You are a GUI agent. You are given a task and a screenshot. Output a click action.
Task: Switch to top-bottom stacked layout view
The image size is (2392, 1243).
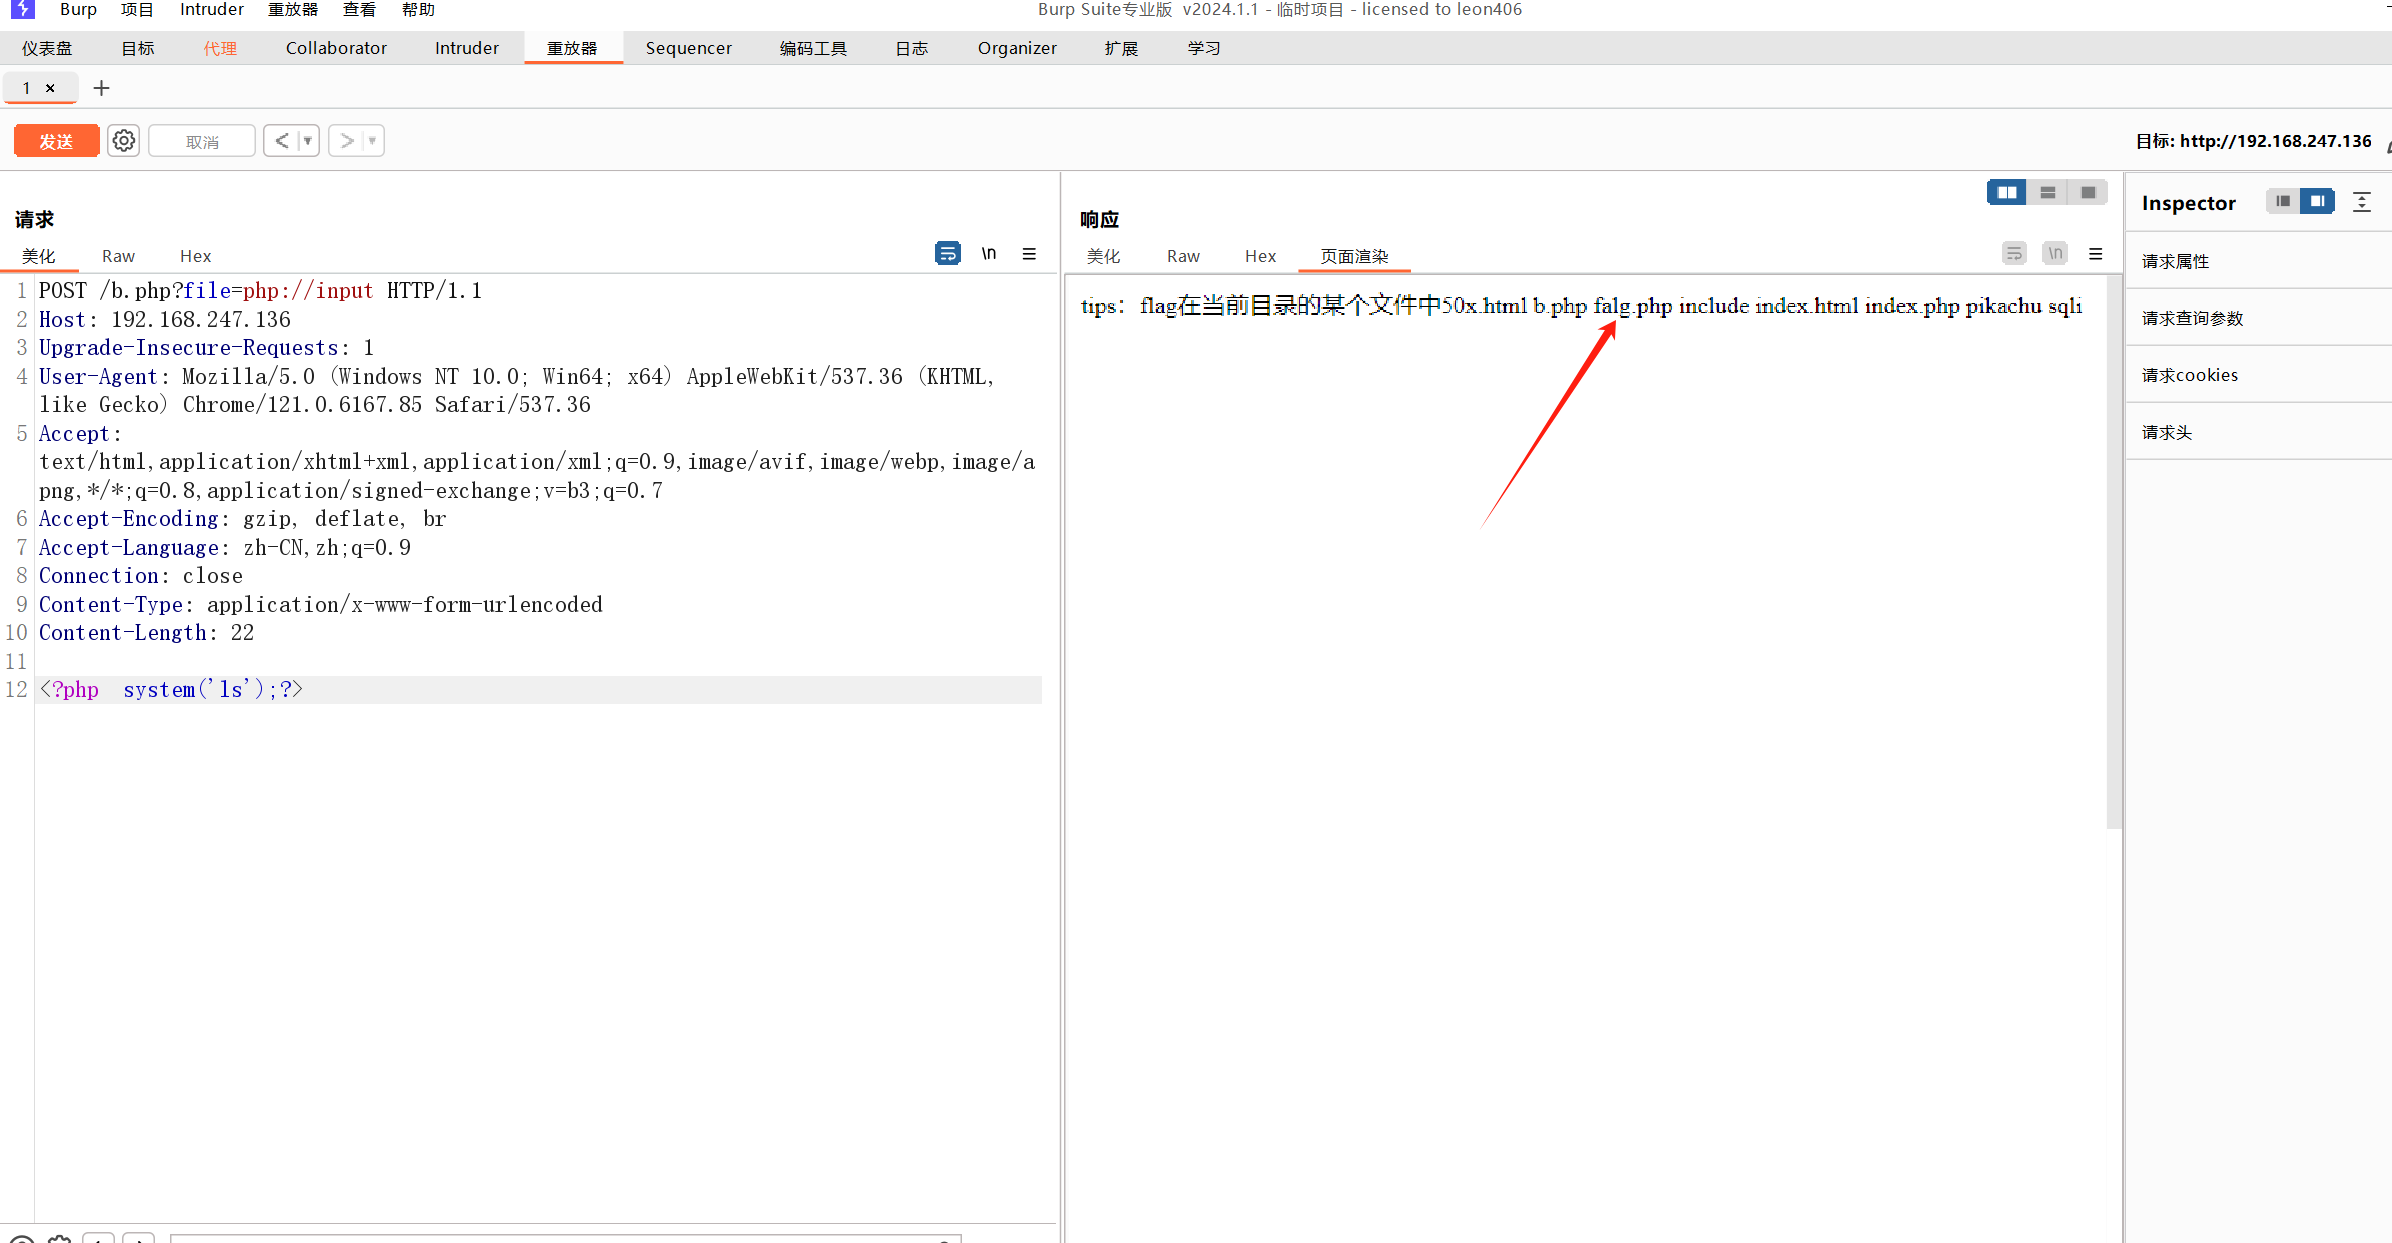tap(2047, 193)
